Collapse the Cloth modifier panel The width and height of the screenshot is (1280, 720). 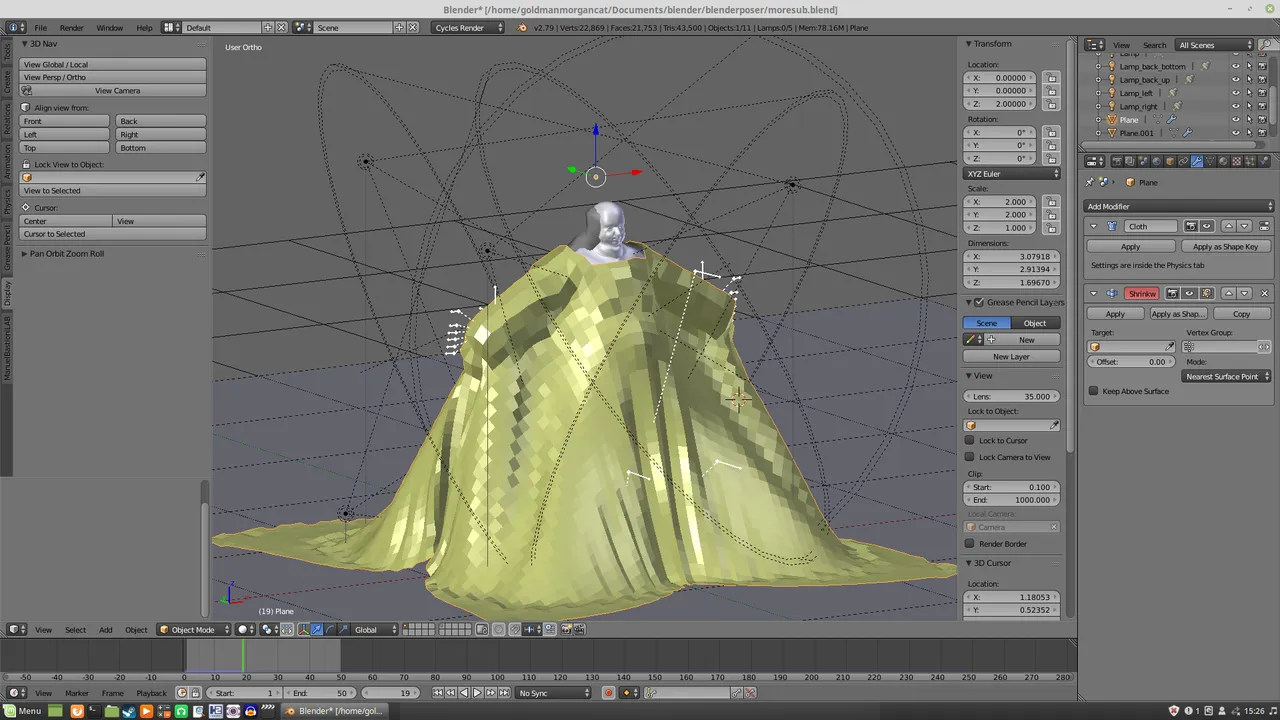pyautogui.click(x=1093, y=226)
